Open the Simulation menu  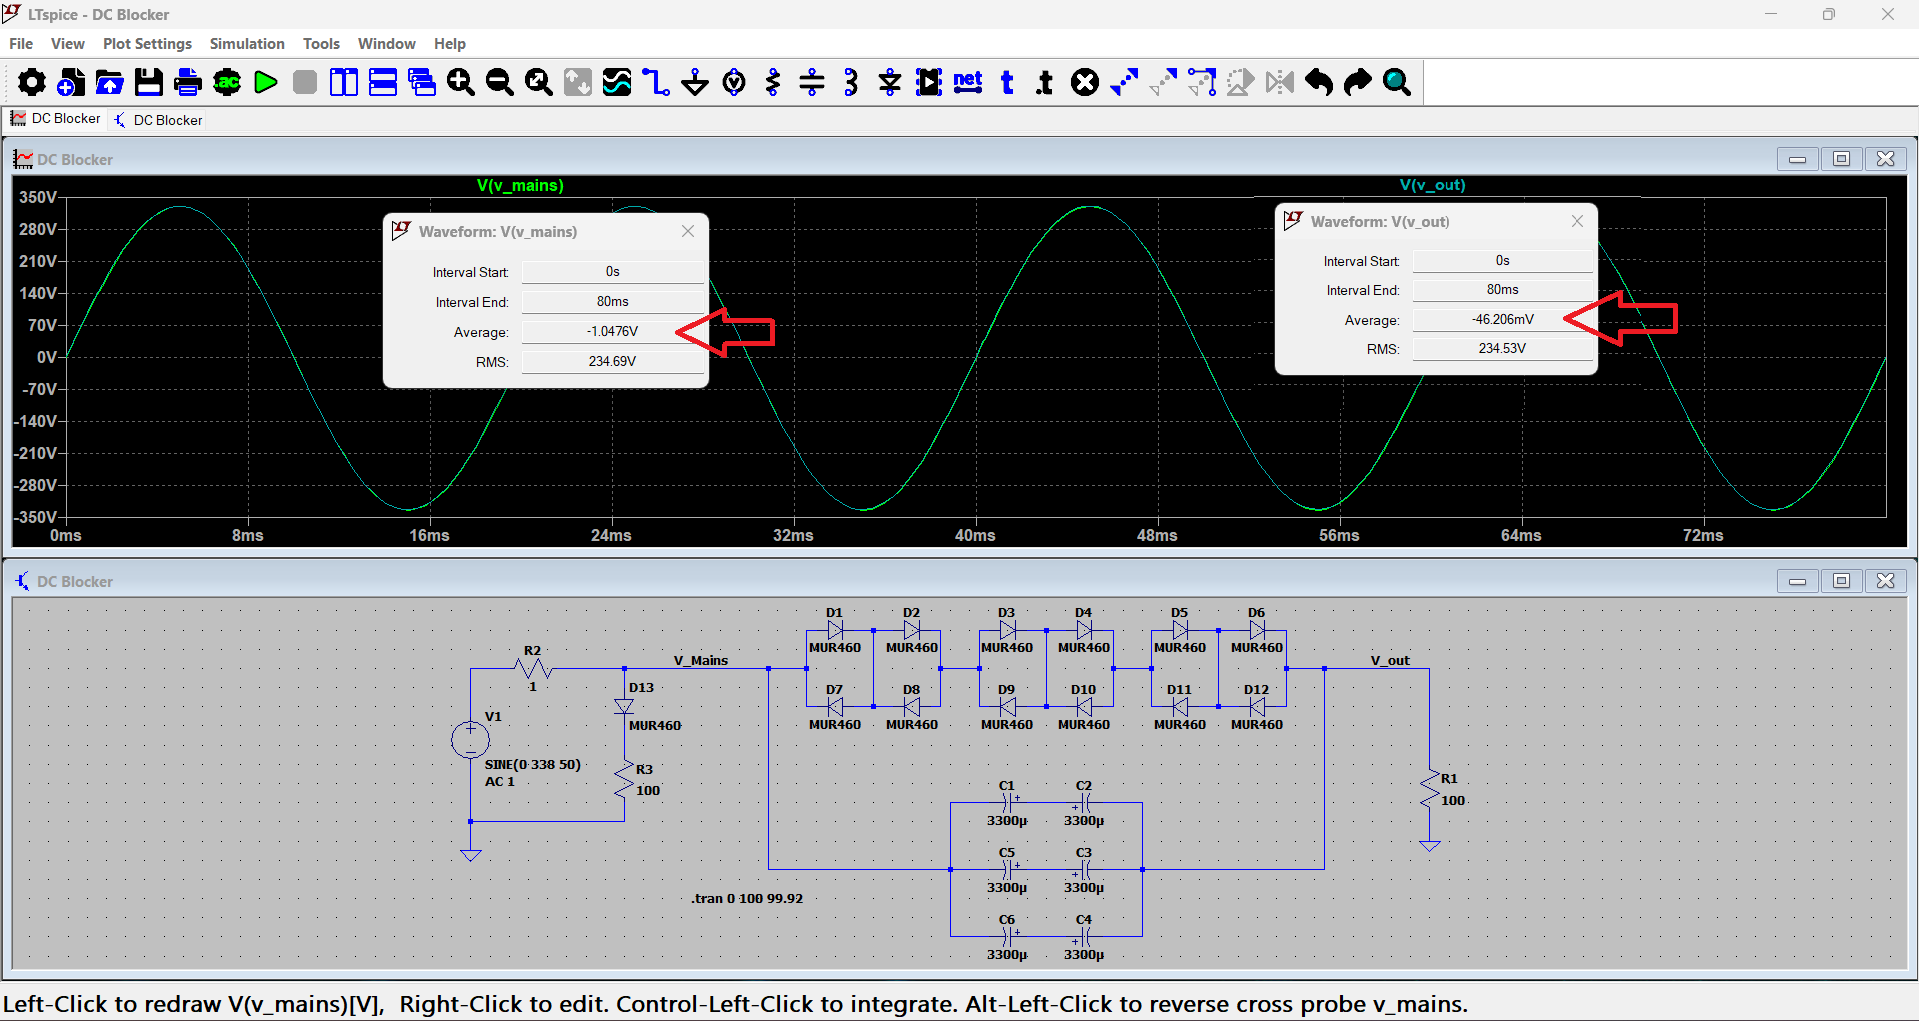pos(247,44)
